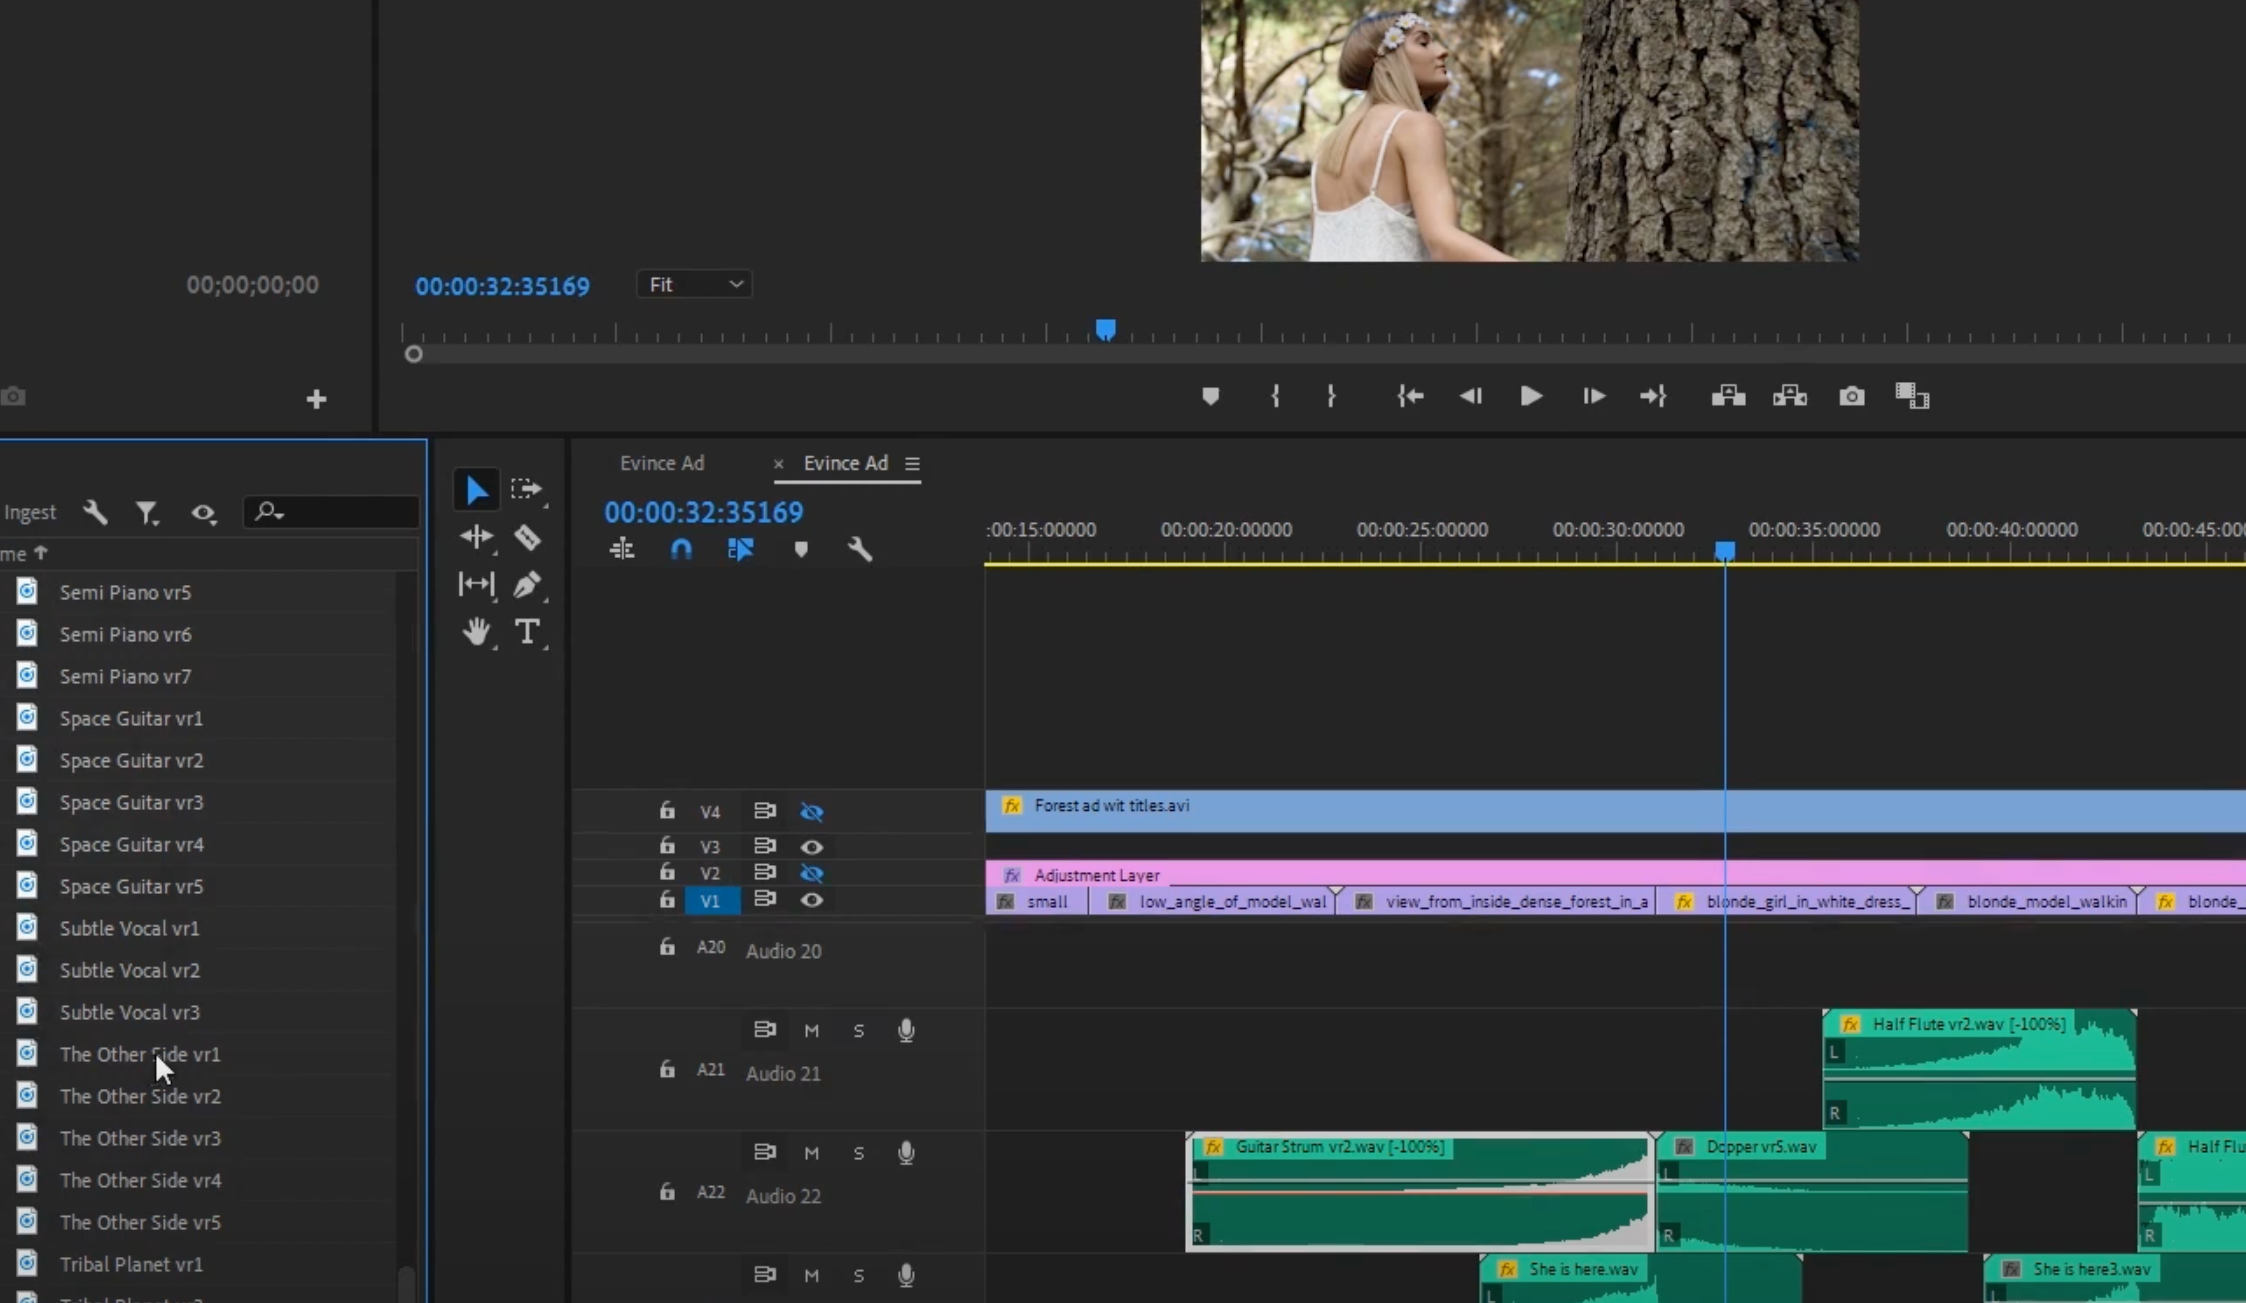This screenshot has width=2246, height=1303.
Task: Solo the Audio 22 track
Action: click(x=858, y=1153)
